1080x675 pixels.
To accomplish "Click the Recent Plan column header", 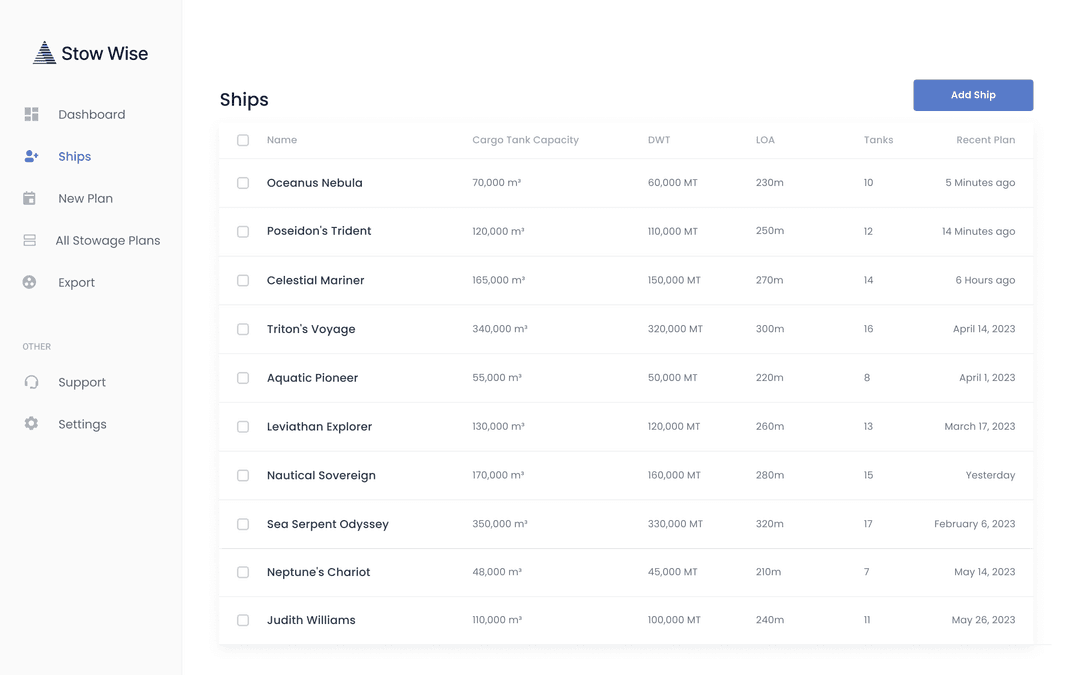I will [x=985, y=140].
